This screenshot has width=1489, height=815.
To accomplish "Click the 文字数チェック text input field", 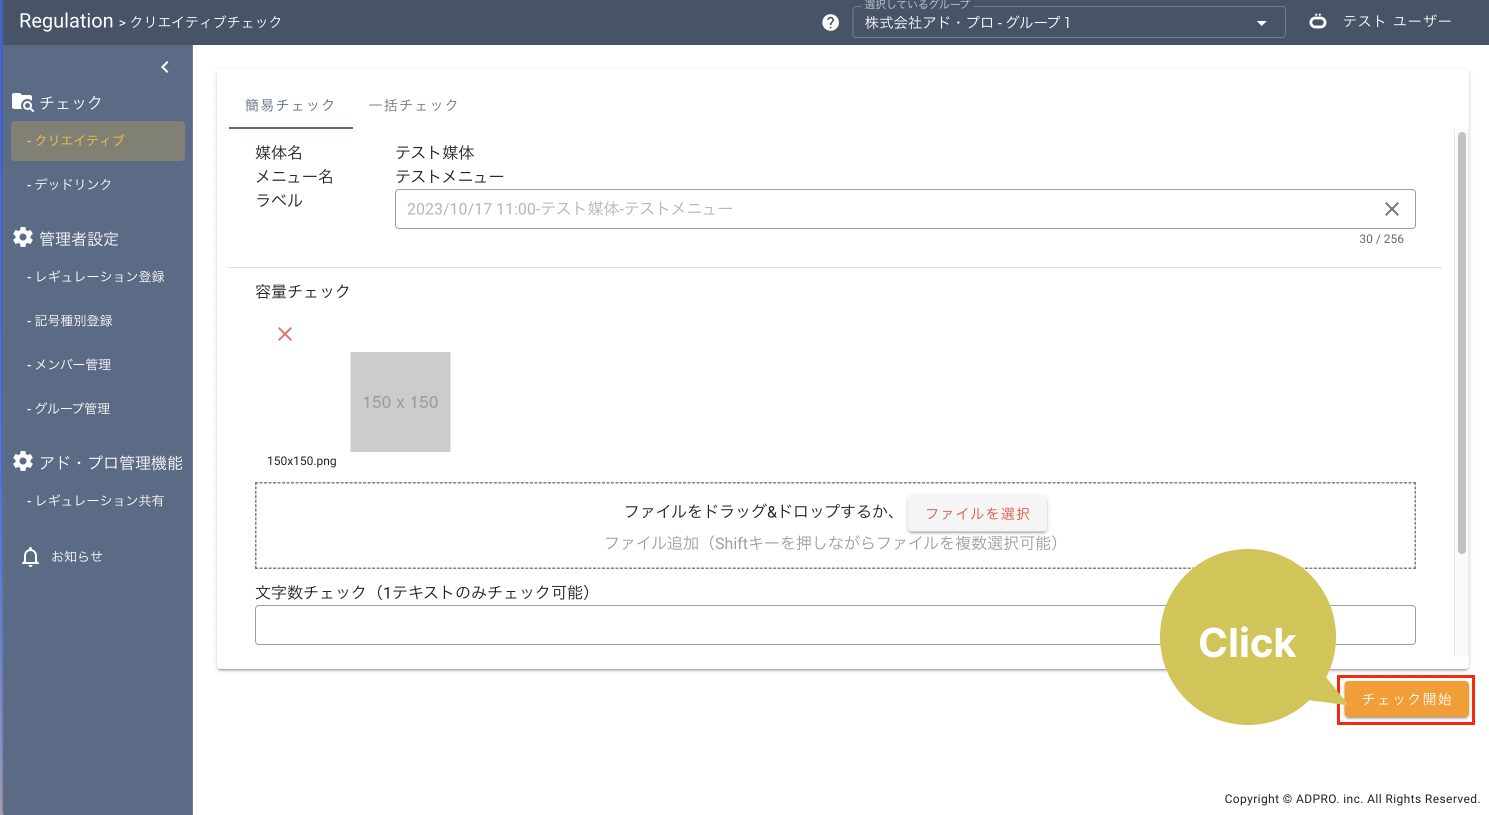I will 700,625.
